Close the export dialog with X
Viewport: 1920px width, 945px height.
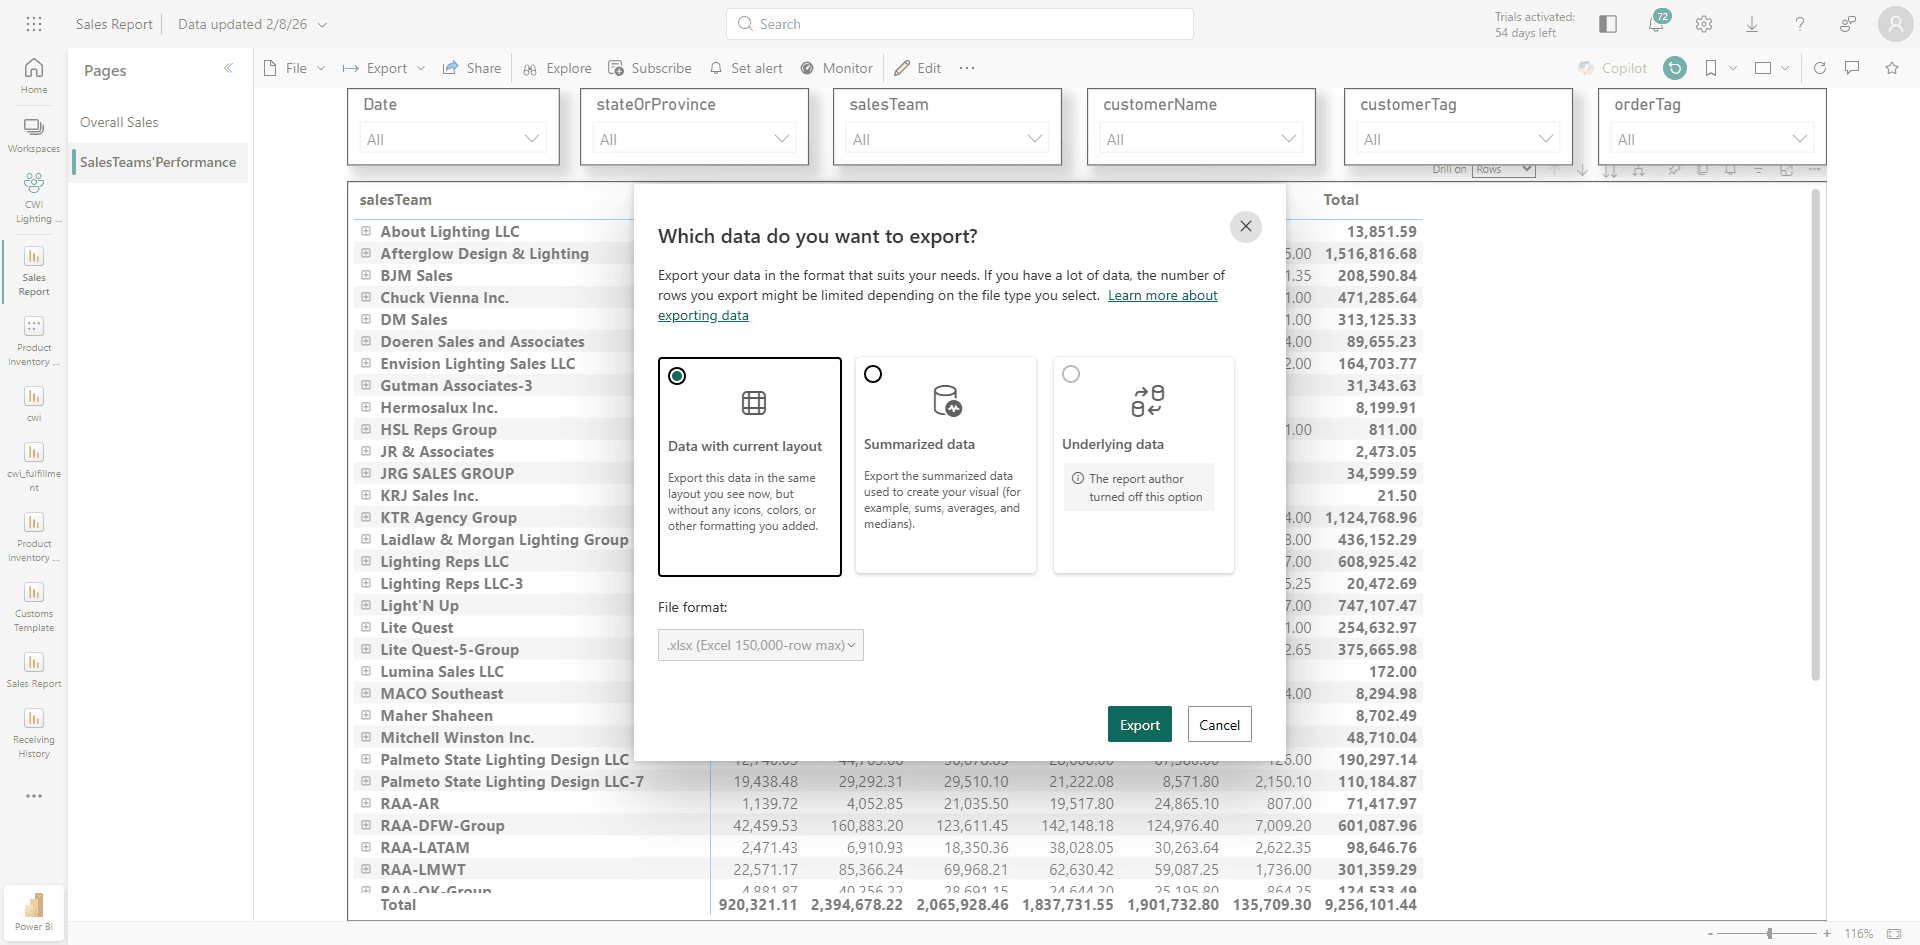click(1245, 226)
